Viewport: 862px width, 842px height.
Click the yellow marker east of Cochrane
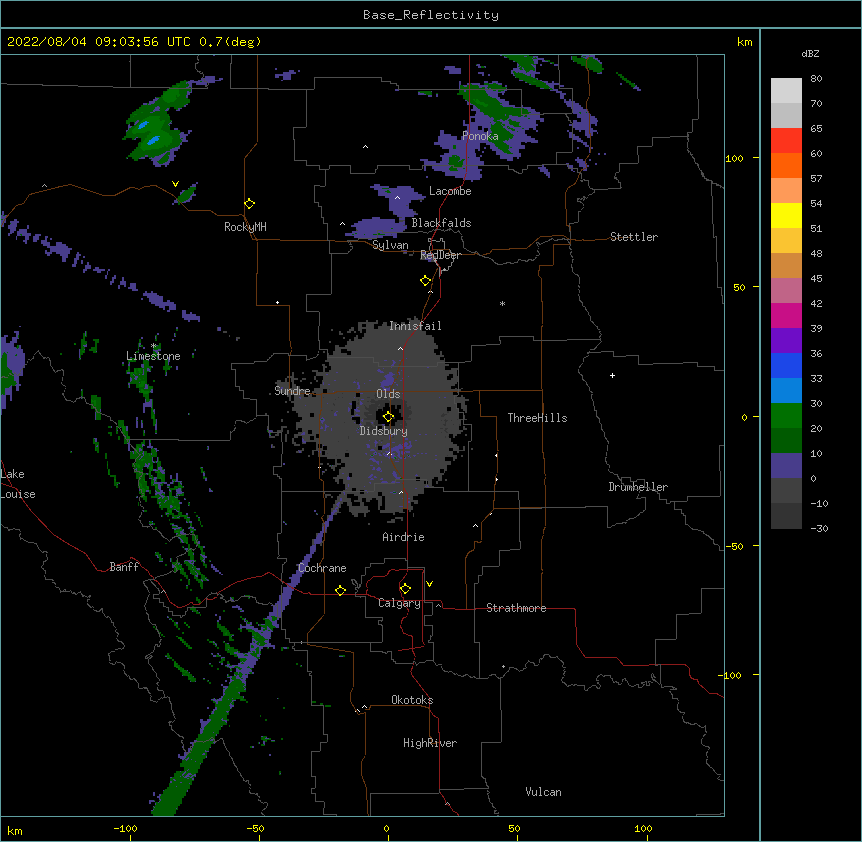pyautogui.click(x=340, y=590)
